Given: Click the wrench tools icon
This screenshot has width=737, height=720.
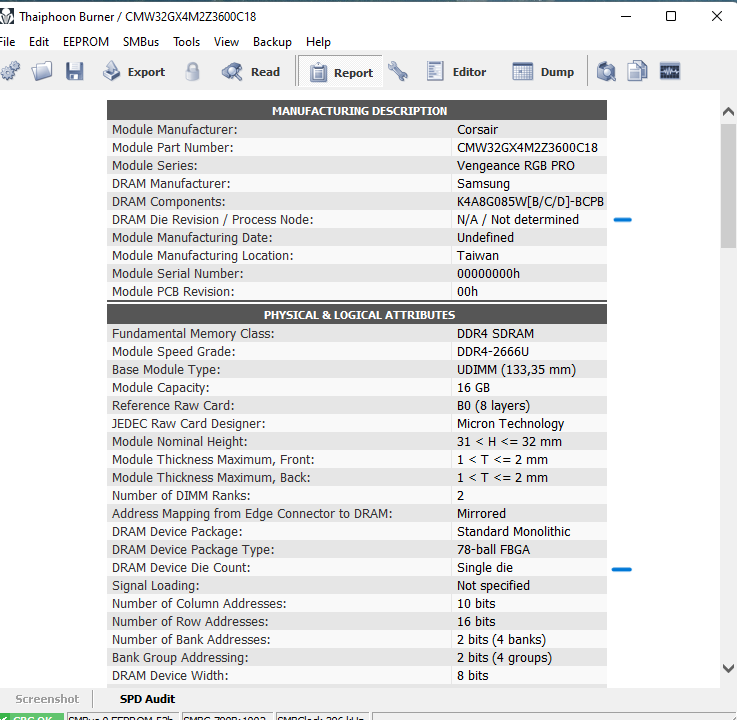Looking at the screenshot, I should coord(398,72).
